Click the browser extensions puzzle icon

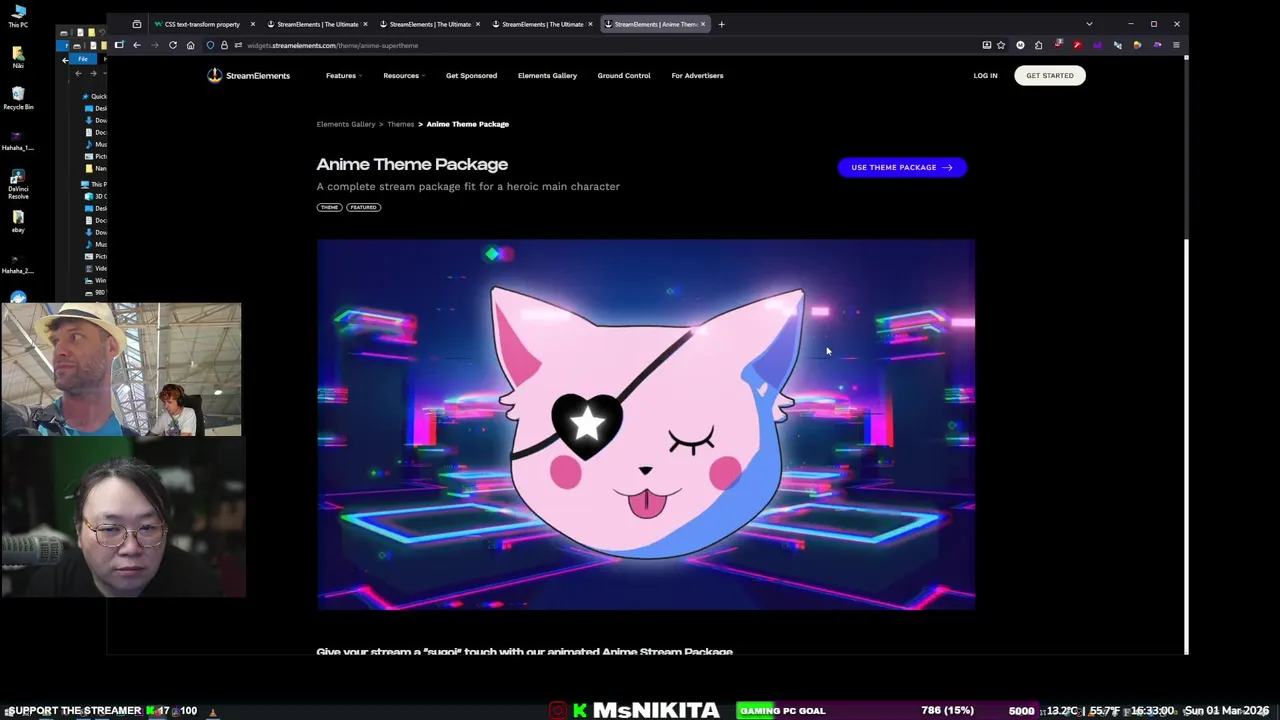tap(1038, 45)
